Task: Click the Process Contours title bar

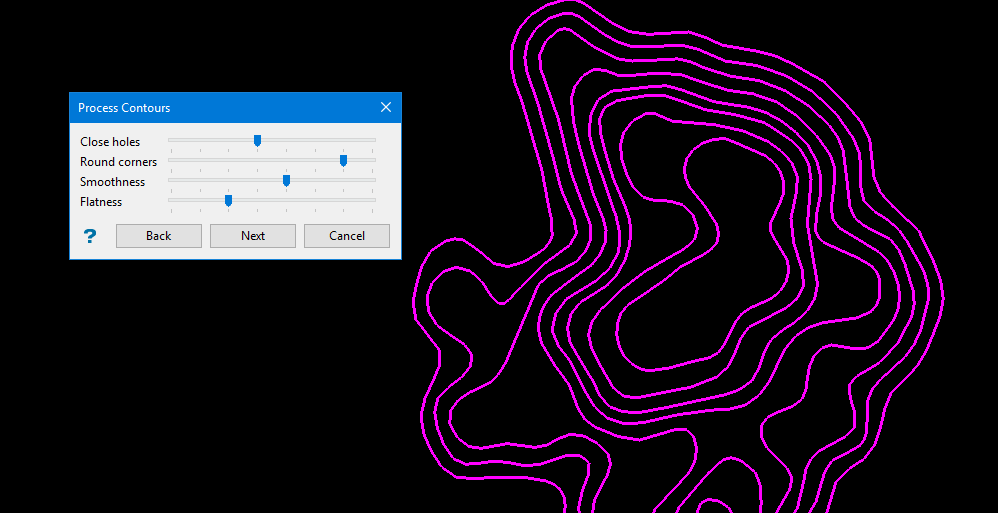Action: (x=235, y=108)
